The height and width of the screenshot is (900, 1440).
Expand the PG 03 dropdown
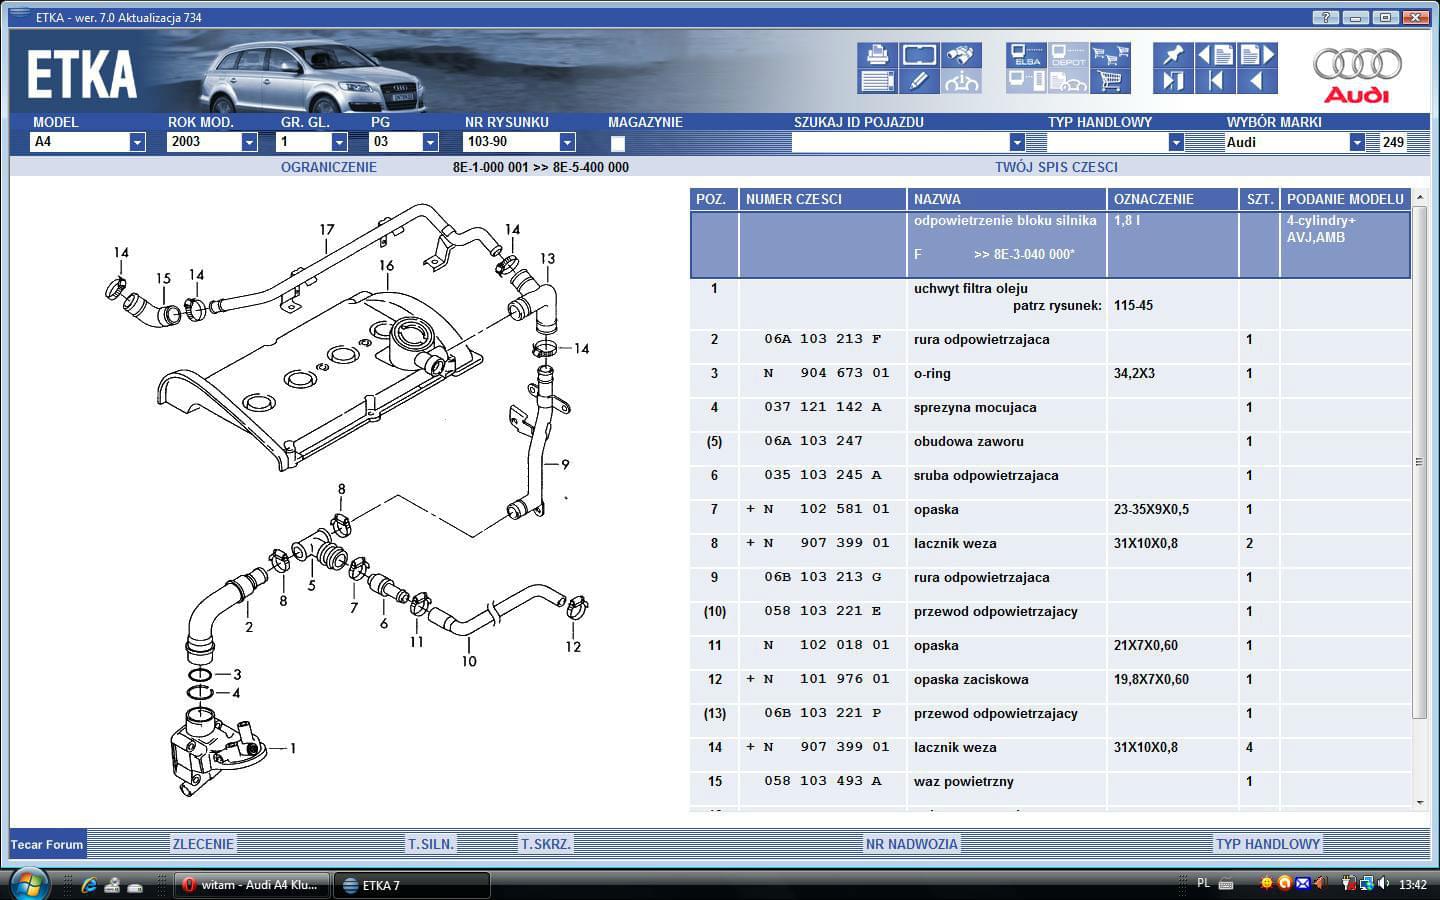pyautogui.click(x=430, y=143)
